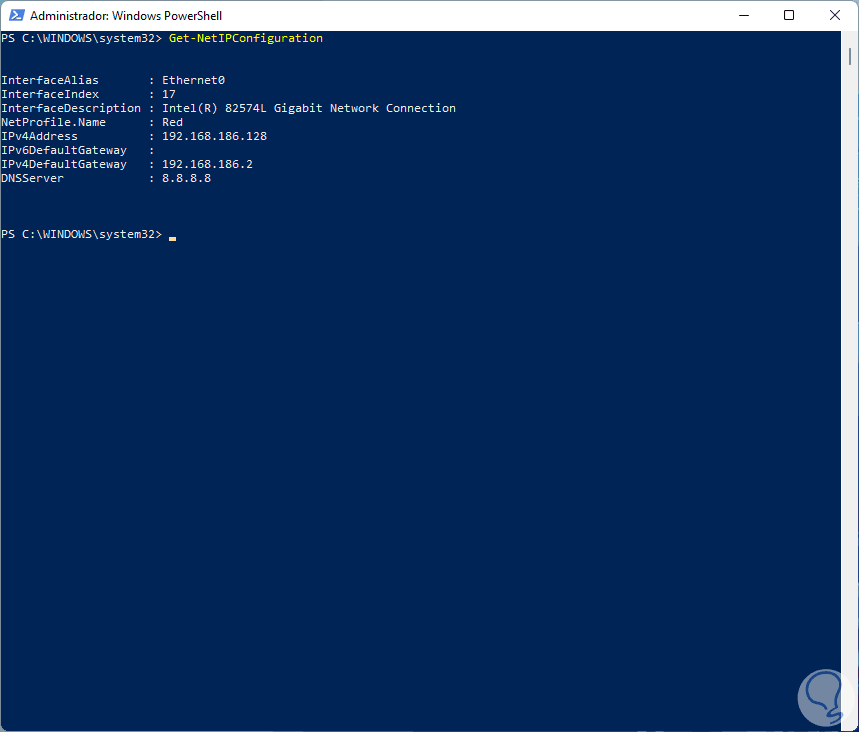Click the IPv4 address 192.168.186.128
859x732 pixels.
[214, 136]
